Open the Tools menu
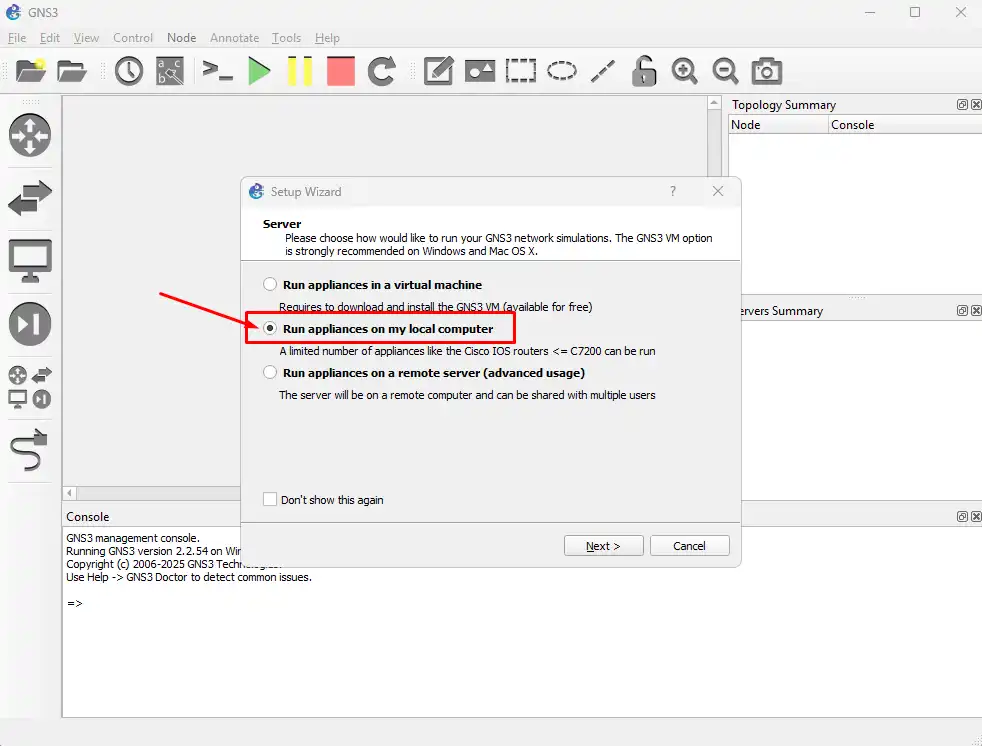This screenshot has height=746, width=982. [286, 38]
